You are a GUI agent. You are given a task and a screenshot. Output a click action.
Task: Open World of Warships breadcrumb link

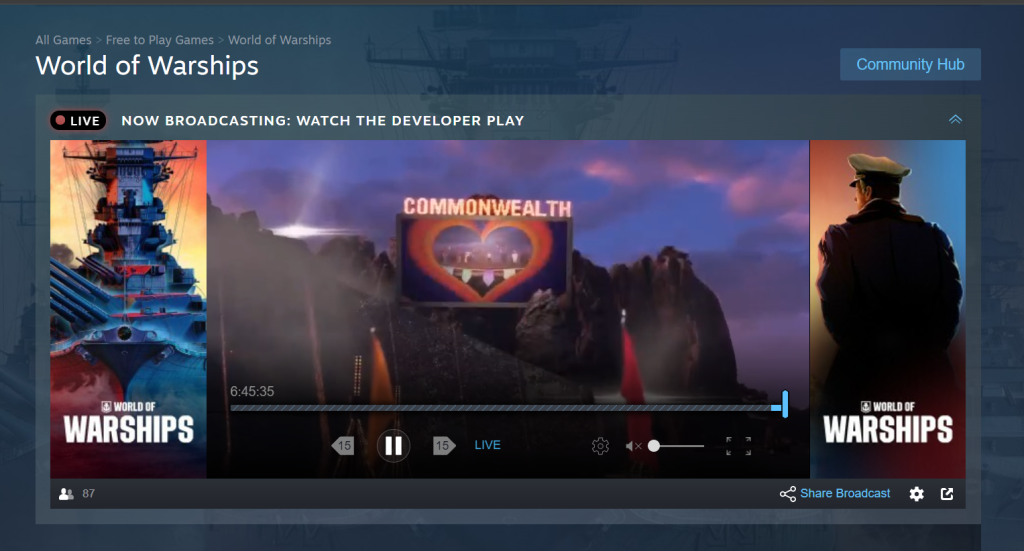(x=280, y=40)
